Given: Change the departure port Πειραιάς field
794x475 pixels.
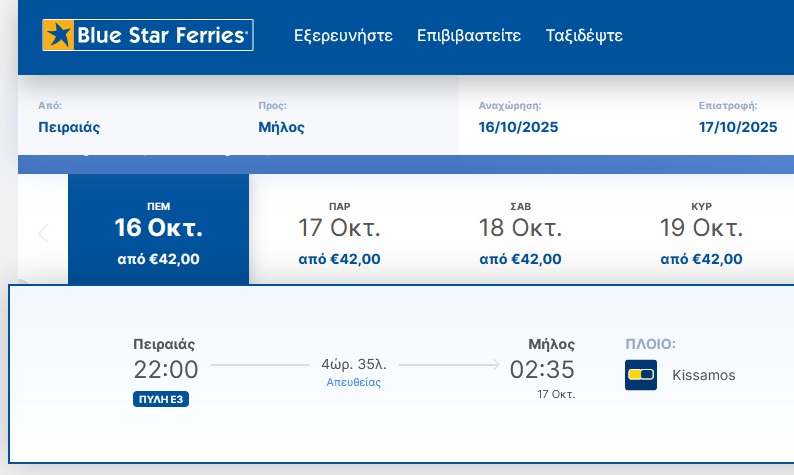Looking at the screenshot, I should [70, 127].
